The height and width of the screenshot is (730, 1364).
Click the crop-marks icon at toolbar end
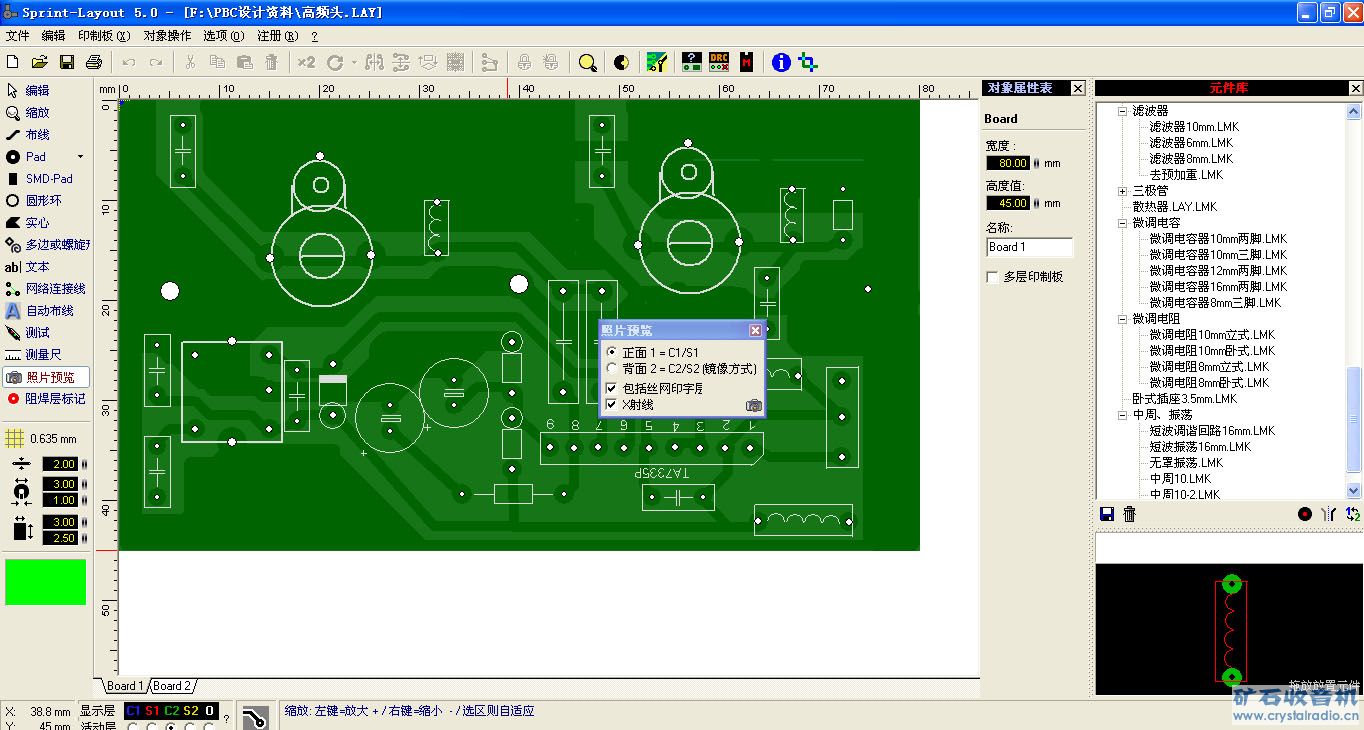[808, 62]
